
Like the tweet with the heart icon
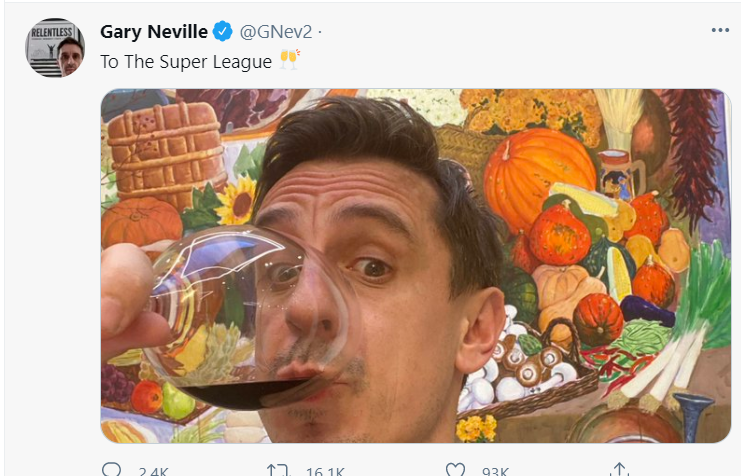coord(456,470)
